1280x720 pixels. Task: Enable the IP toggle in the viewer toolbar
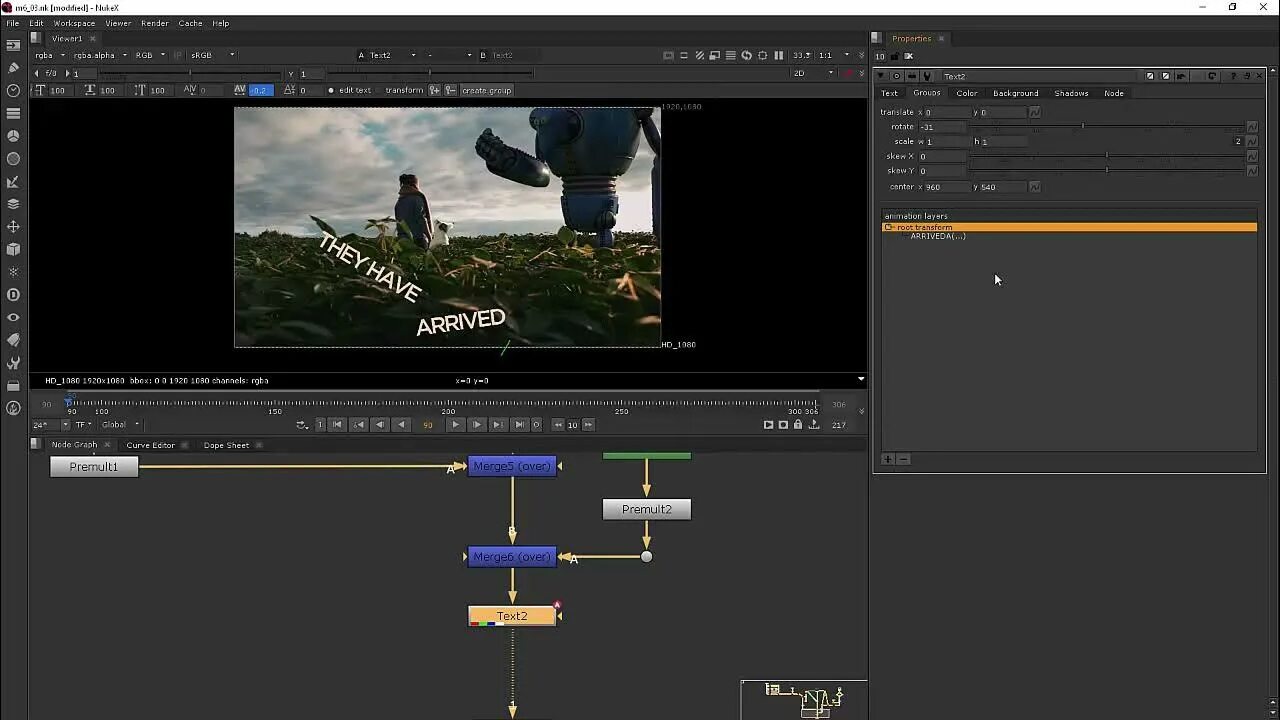178,56
